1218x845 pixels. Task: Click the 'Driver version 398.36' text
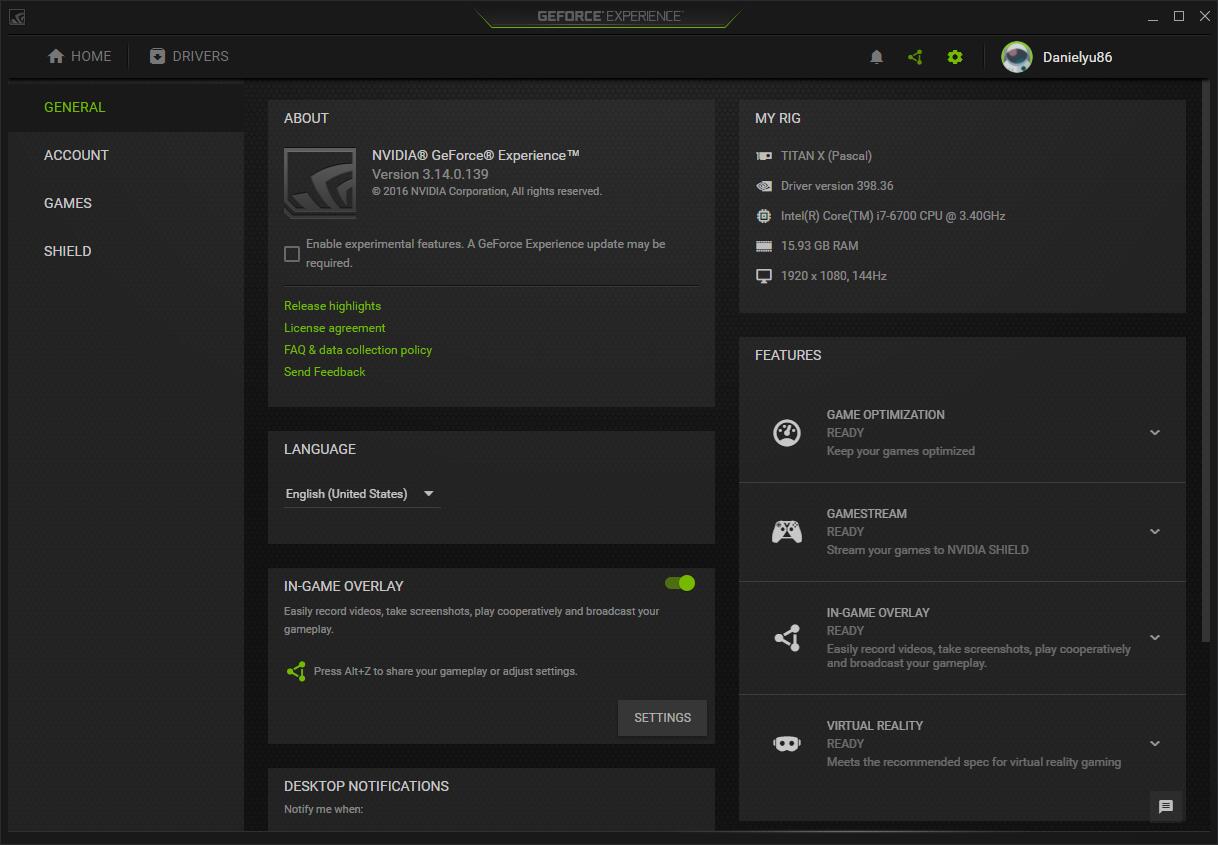(x=837, y=186)
